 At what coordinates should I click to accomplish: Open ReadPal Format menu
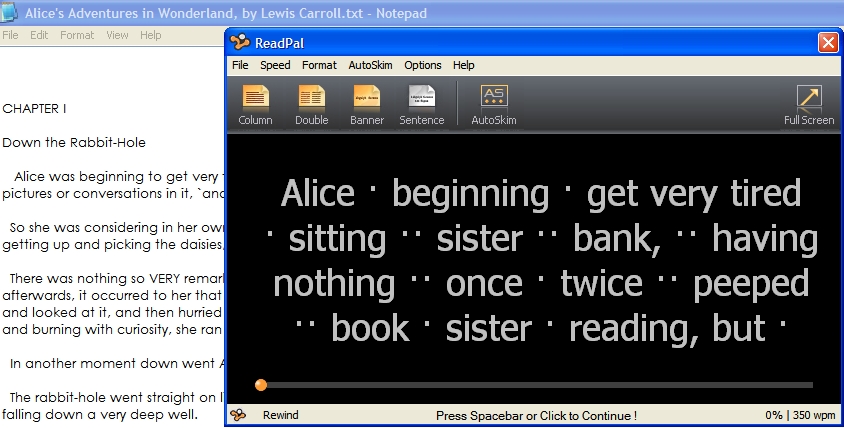click(319, 65)
